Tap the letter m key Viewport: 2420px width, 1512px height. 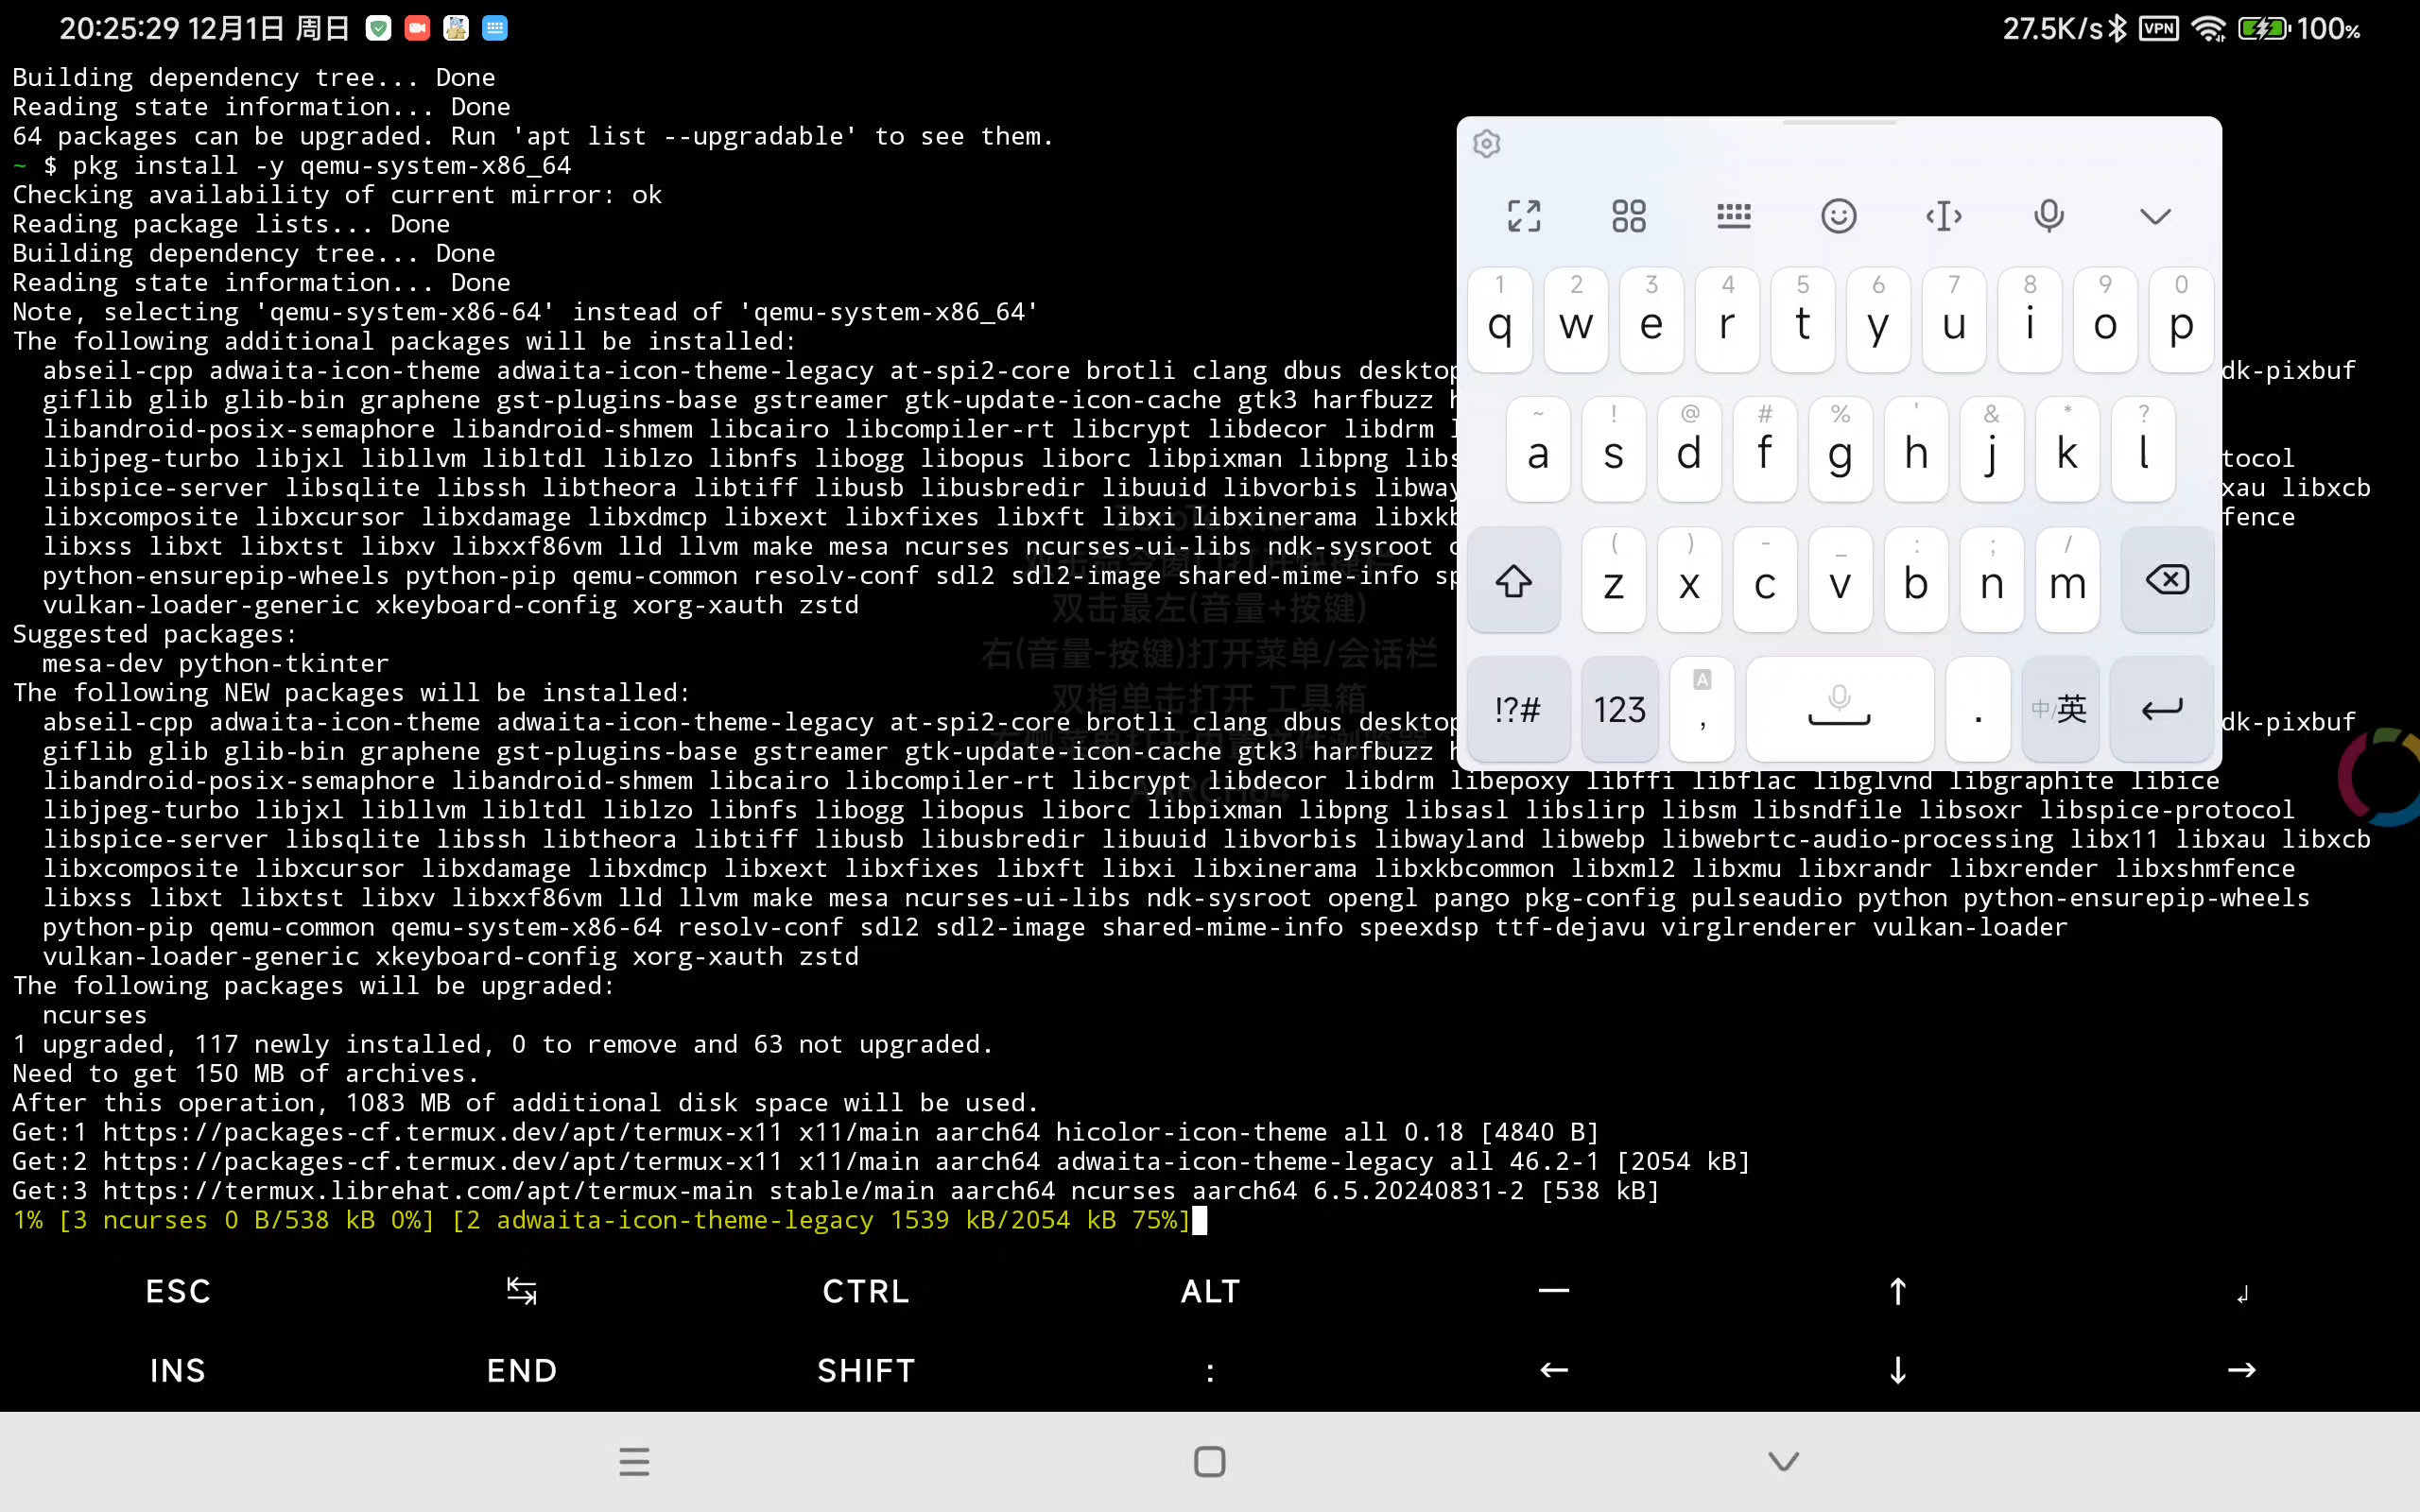(x=2067, y=580)
